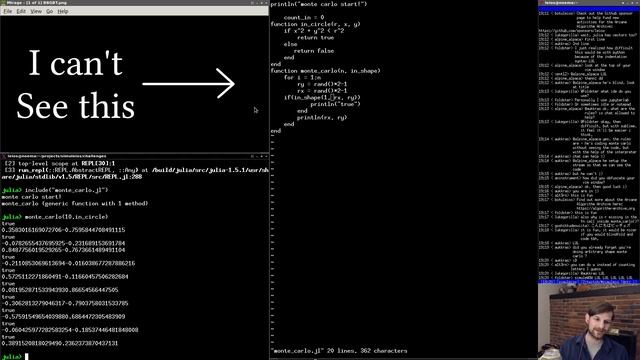Image resolution: width=640 pixels, height=360 pixels.
Task: Click the println("true") line in editor
Action: 336,104
